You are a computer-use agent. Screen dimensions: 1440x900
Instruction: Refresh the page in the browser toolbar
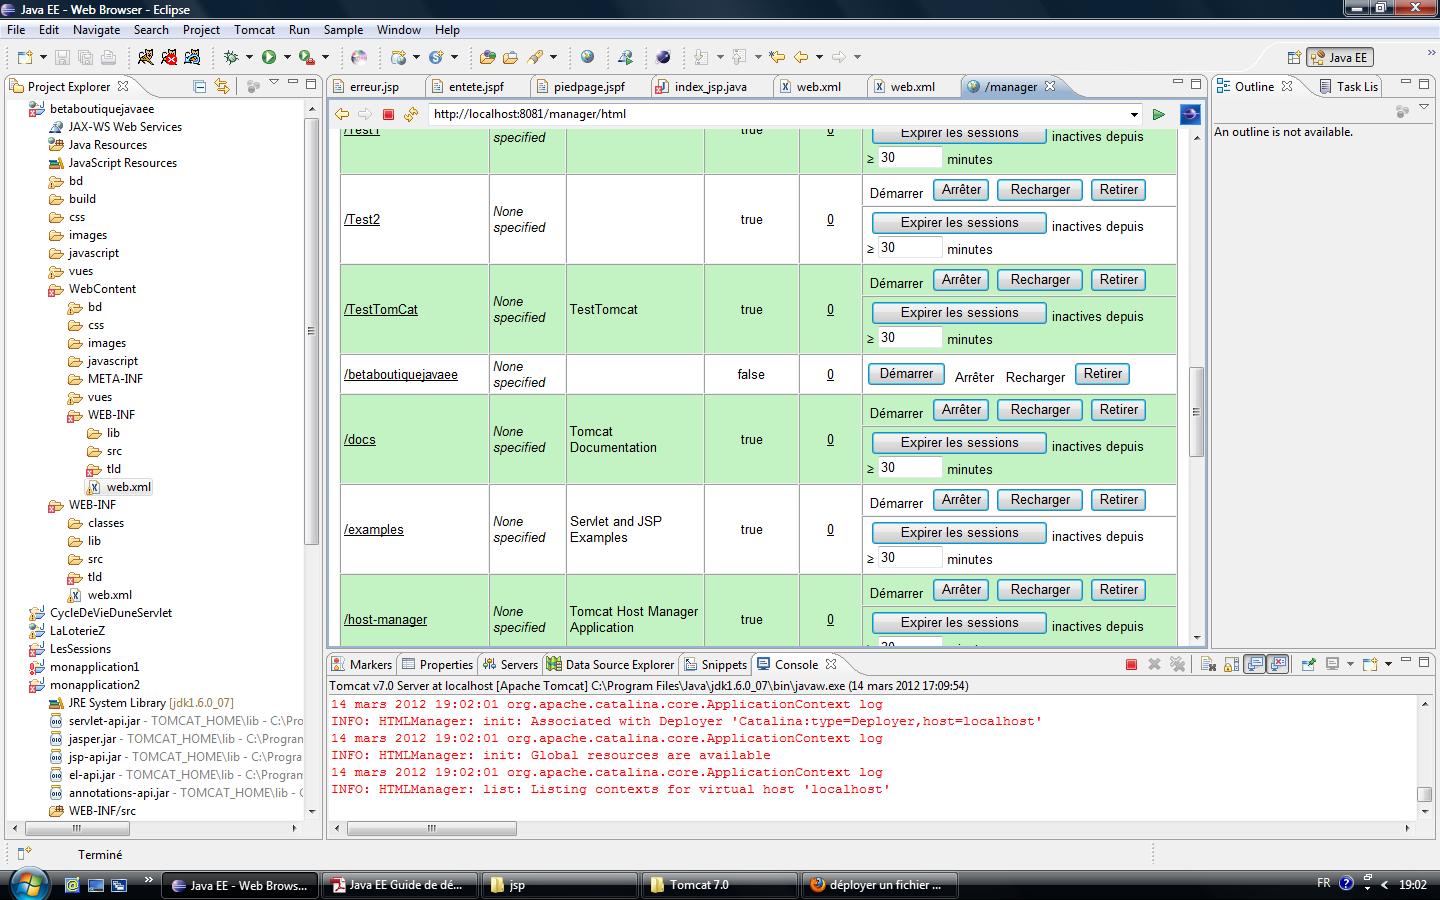tap(410, 114)
